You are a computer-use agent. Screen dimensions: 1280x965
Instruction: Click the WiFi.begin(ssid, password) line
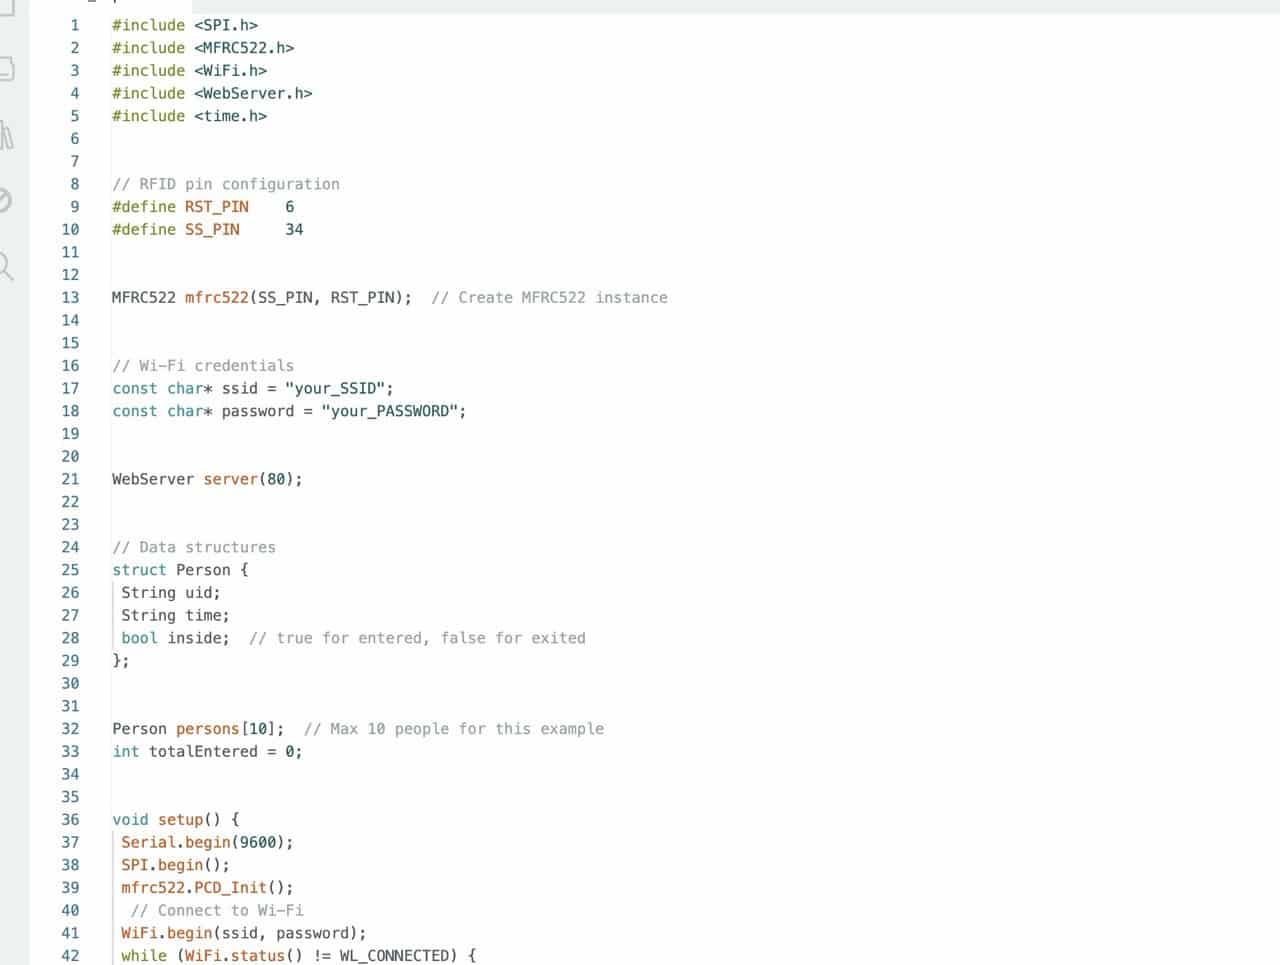click(x=243, y=934)
